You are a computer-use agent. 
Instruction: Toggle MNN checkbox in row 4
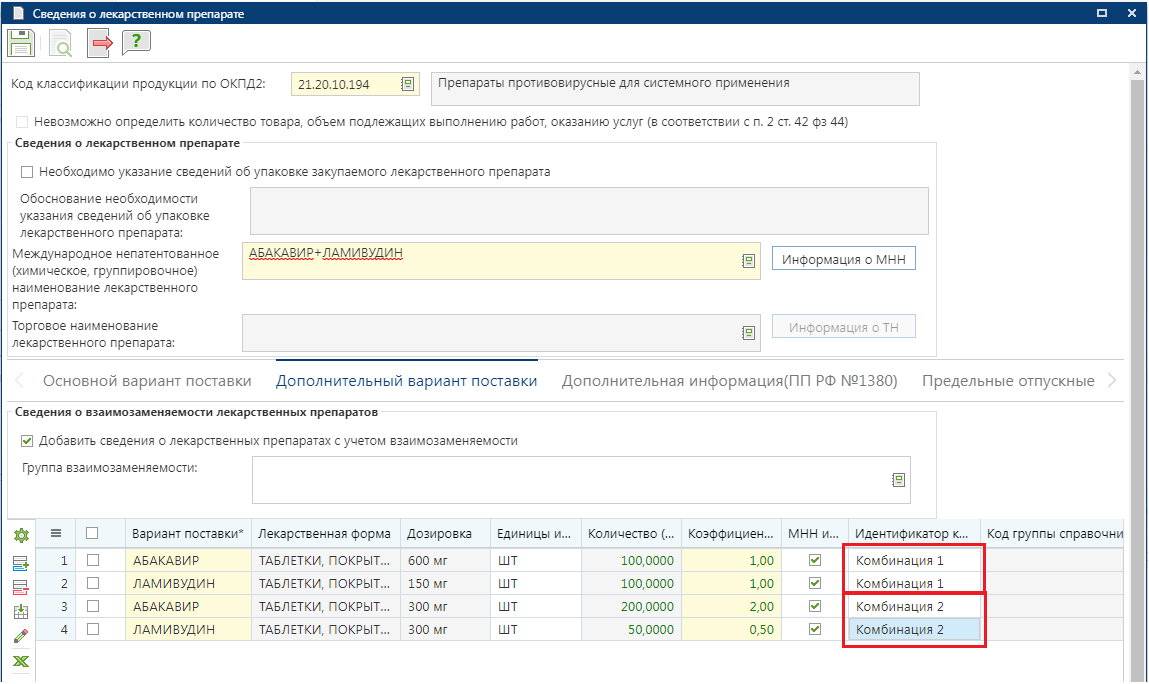point(814,629)
